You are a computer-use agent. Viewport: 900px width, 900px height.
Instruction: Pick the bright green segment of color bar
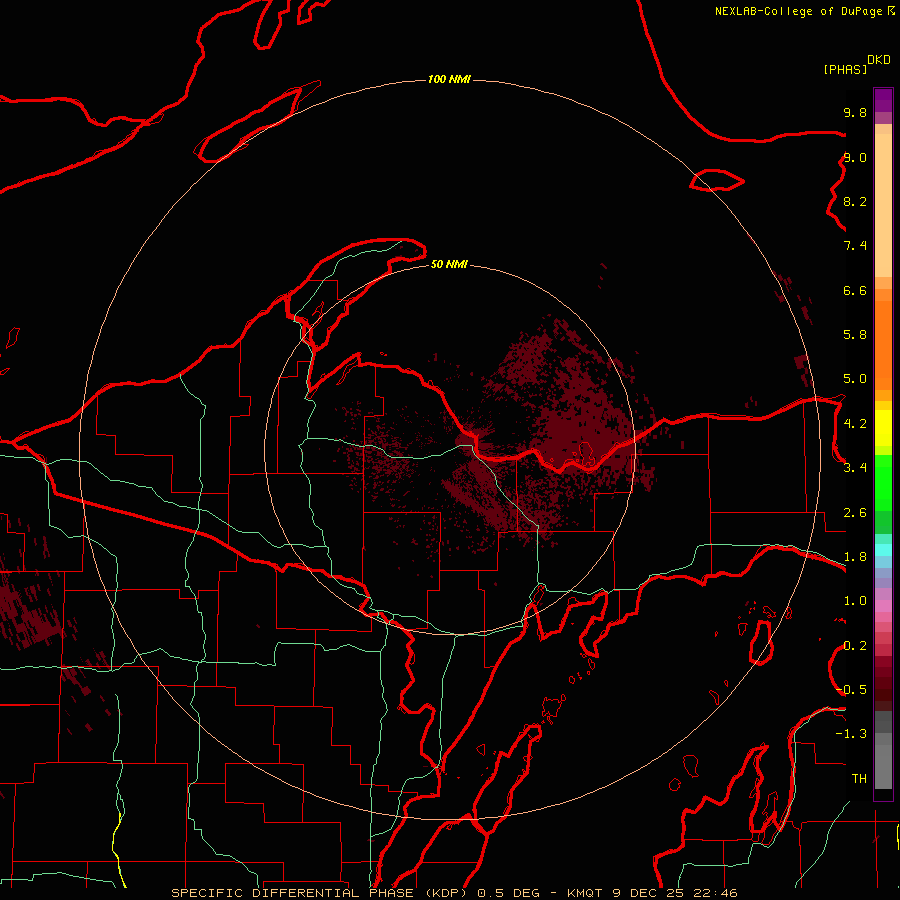click(883, 483)
